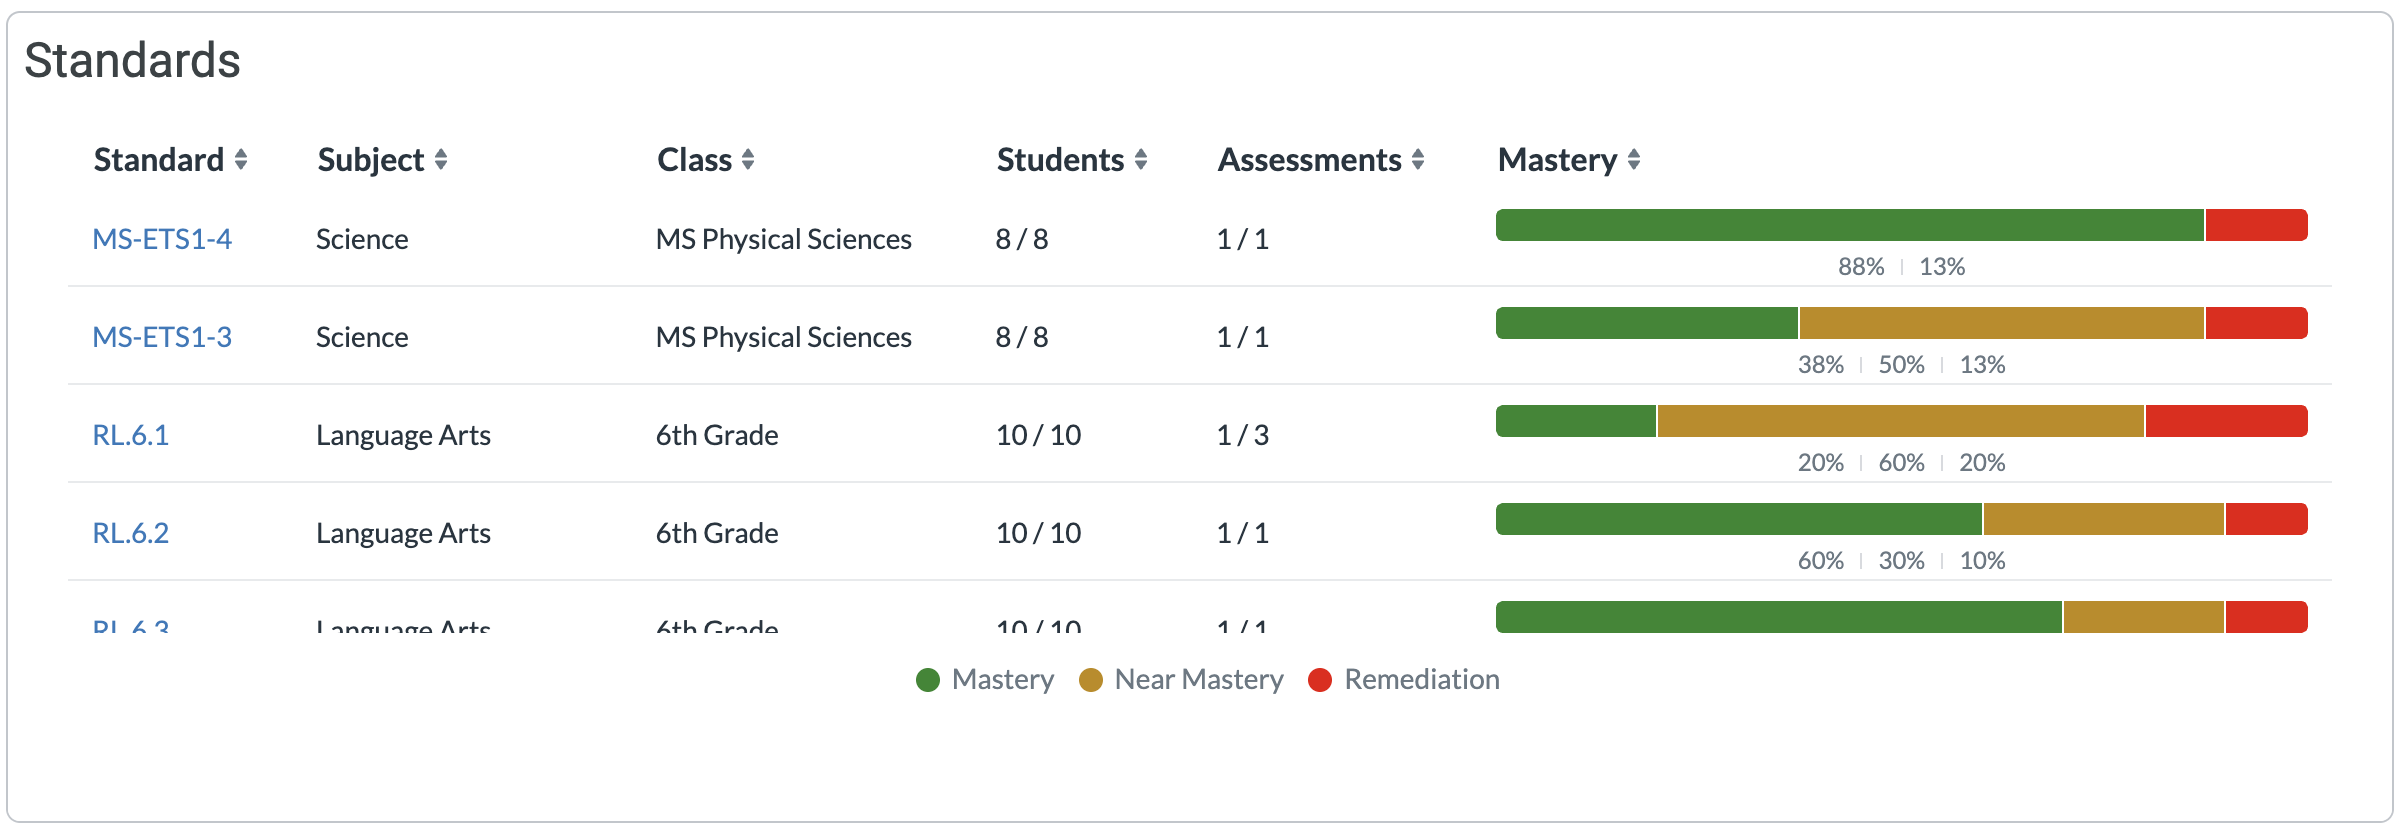
Task: Toggle the red Remediation legend dot
Action: [x=1320, y=680]
